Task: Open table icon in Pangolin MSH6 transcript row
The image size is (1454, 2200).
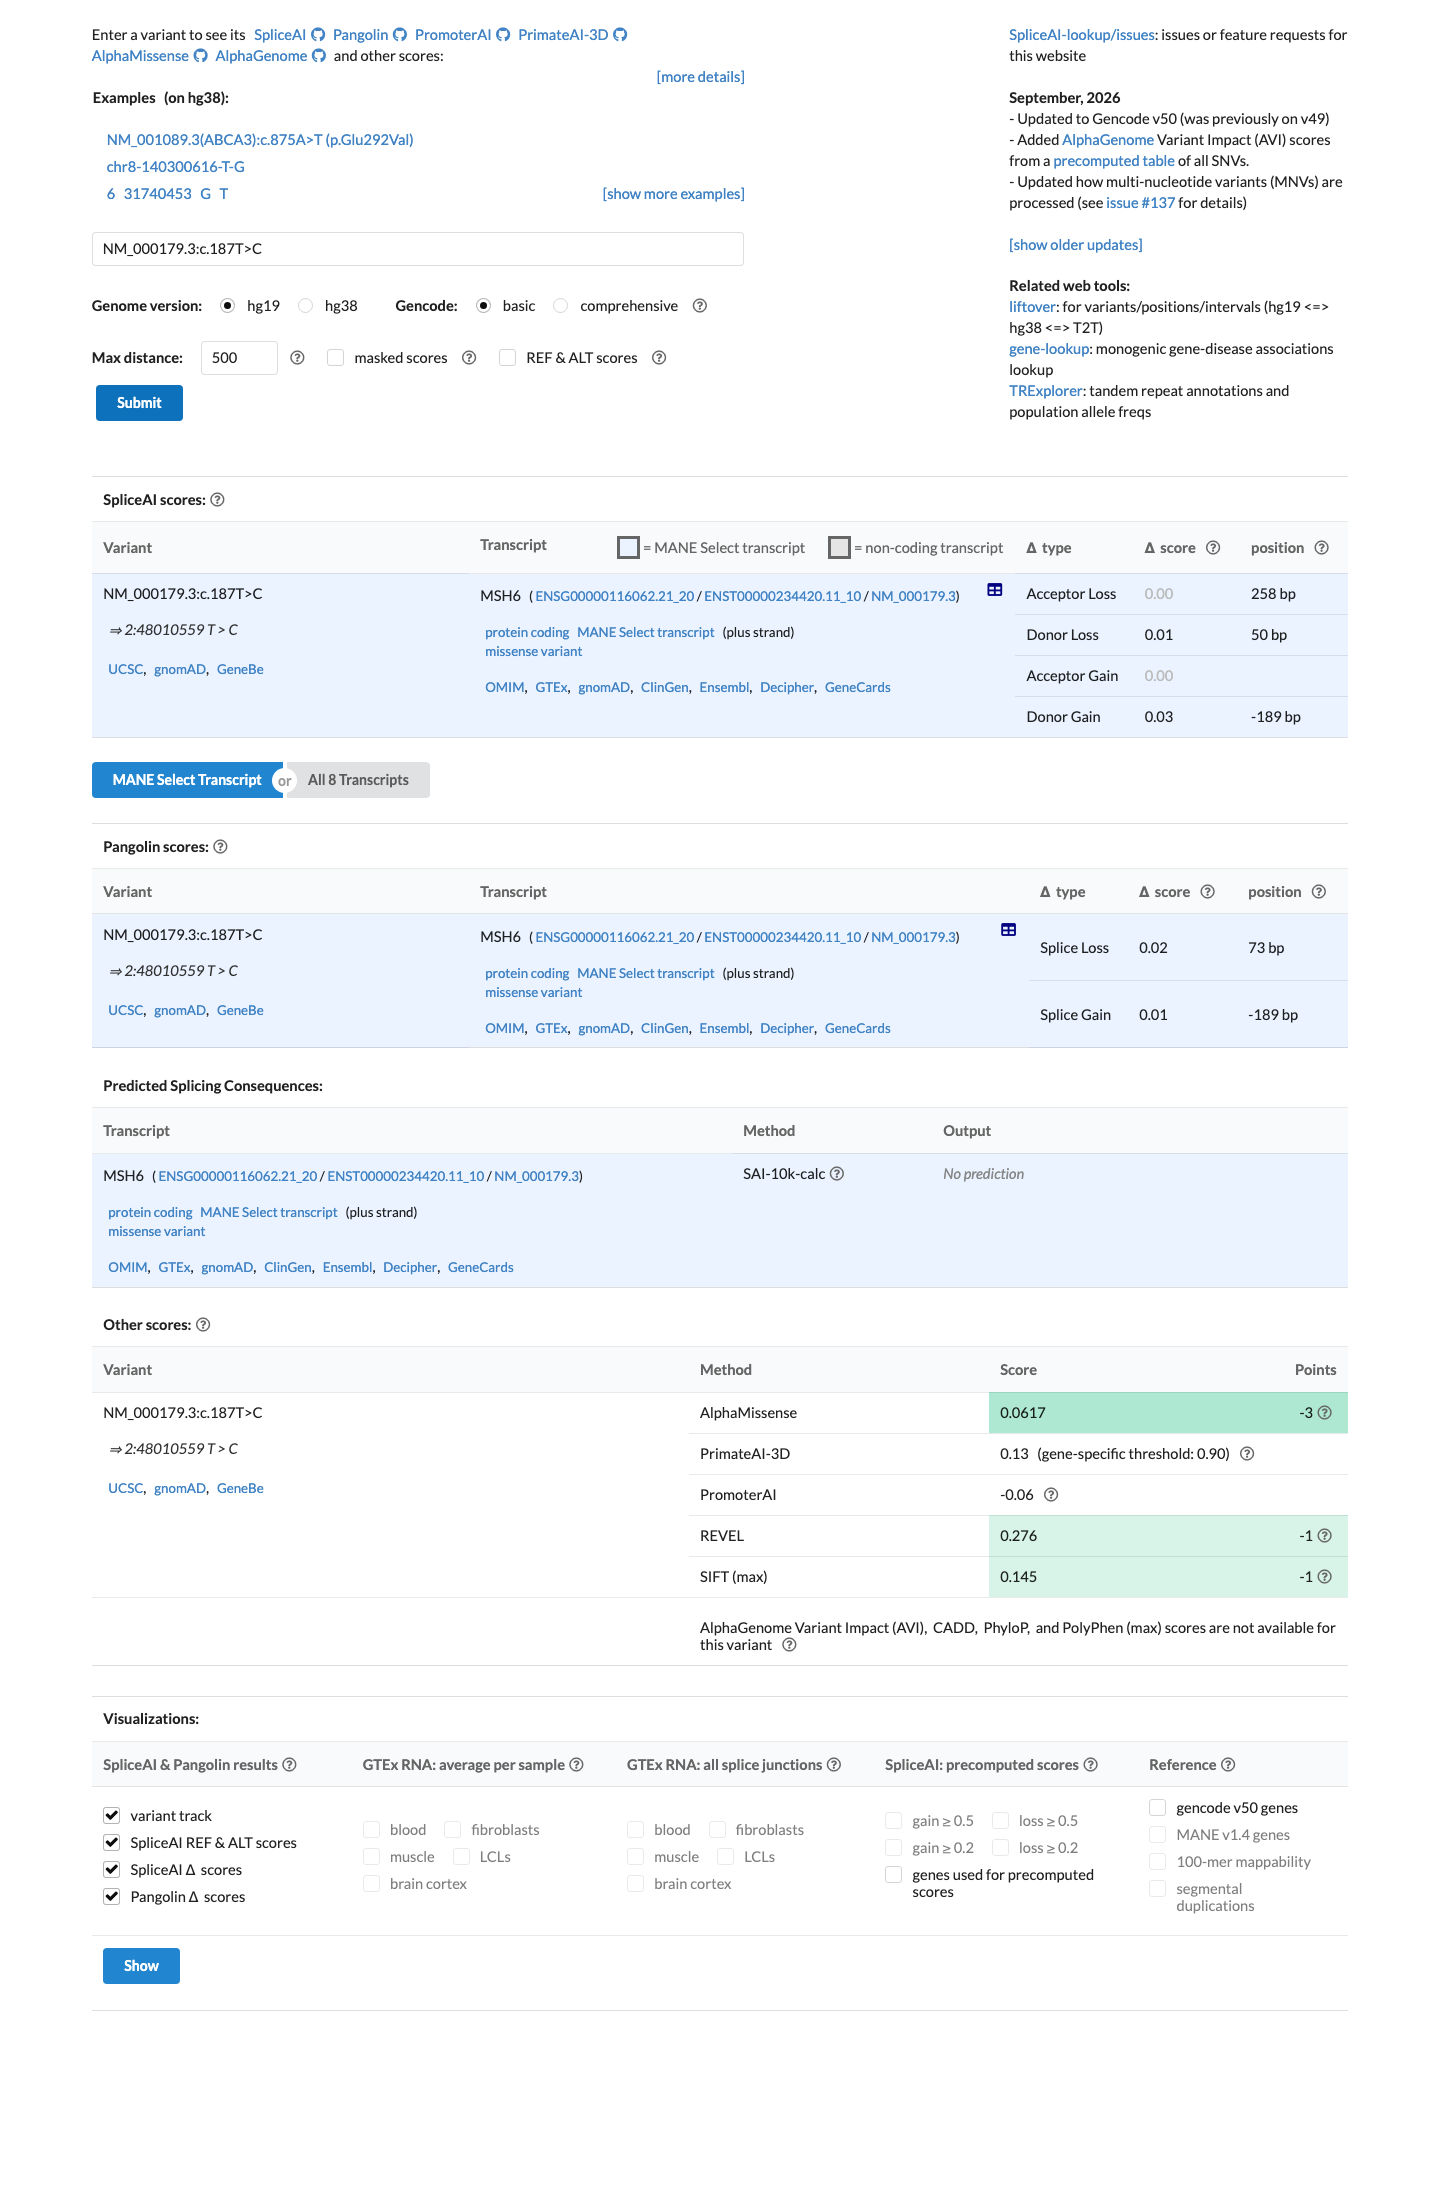Action: coord(1009,930)
